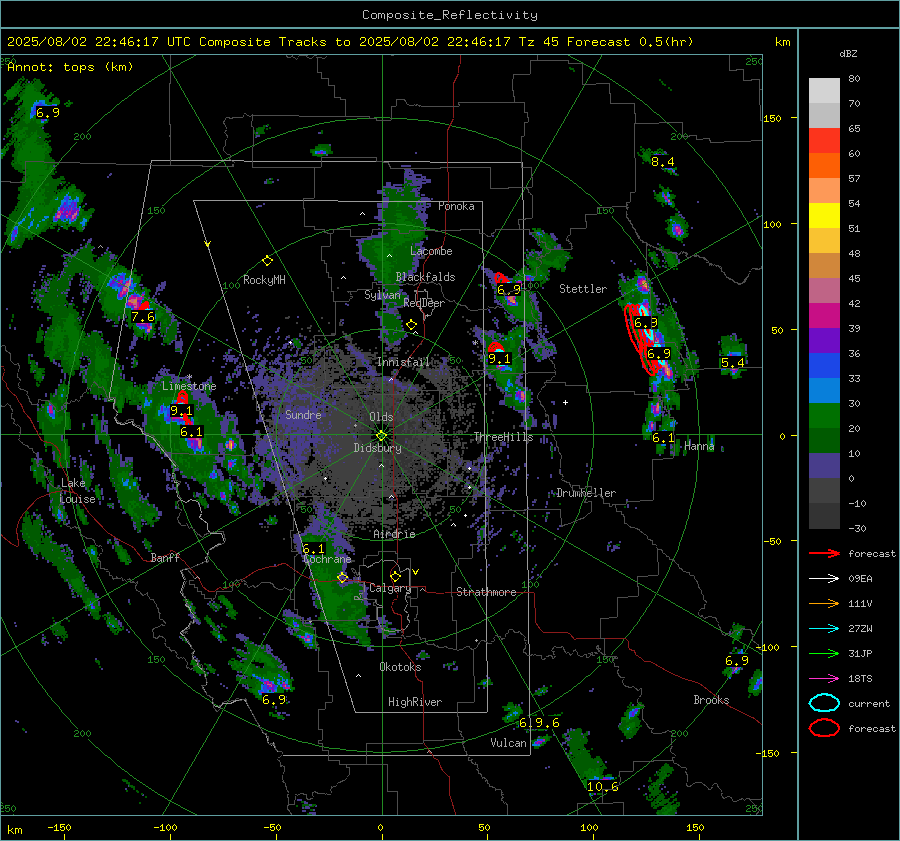900x841 pixels.
Task: Click the Blackfalds city label
Action: pos(425,277)
